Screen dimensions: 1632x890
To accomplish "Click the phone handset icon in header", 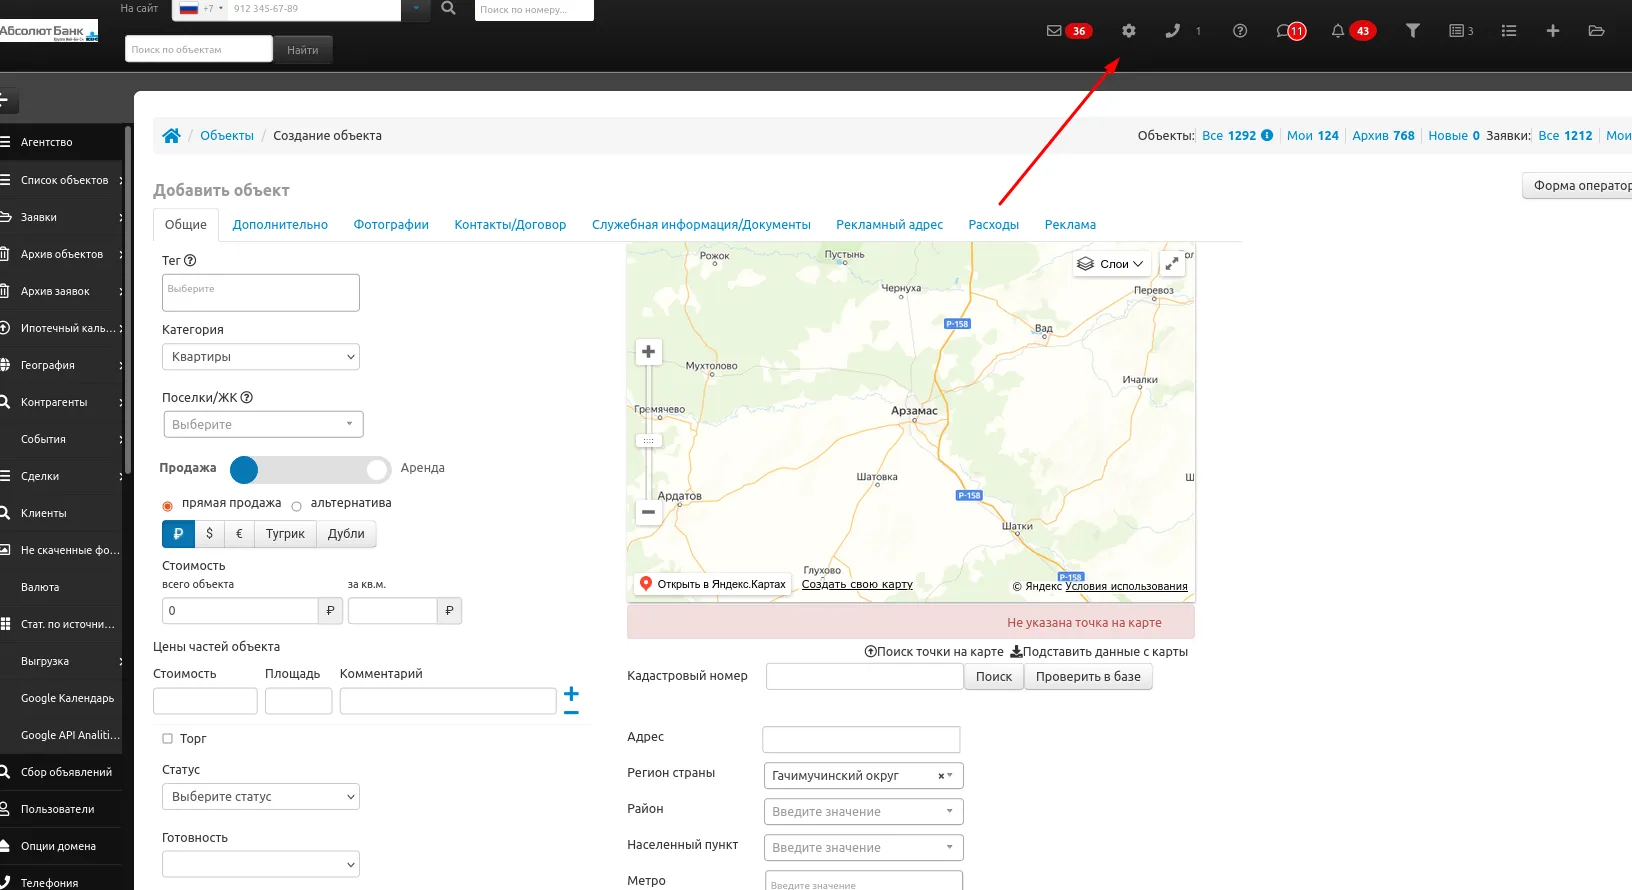I will coord(1173,31).
